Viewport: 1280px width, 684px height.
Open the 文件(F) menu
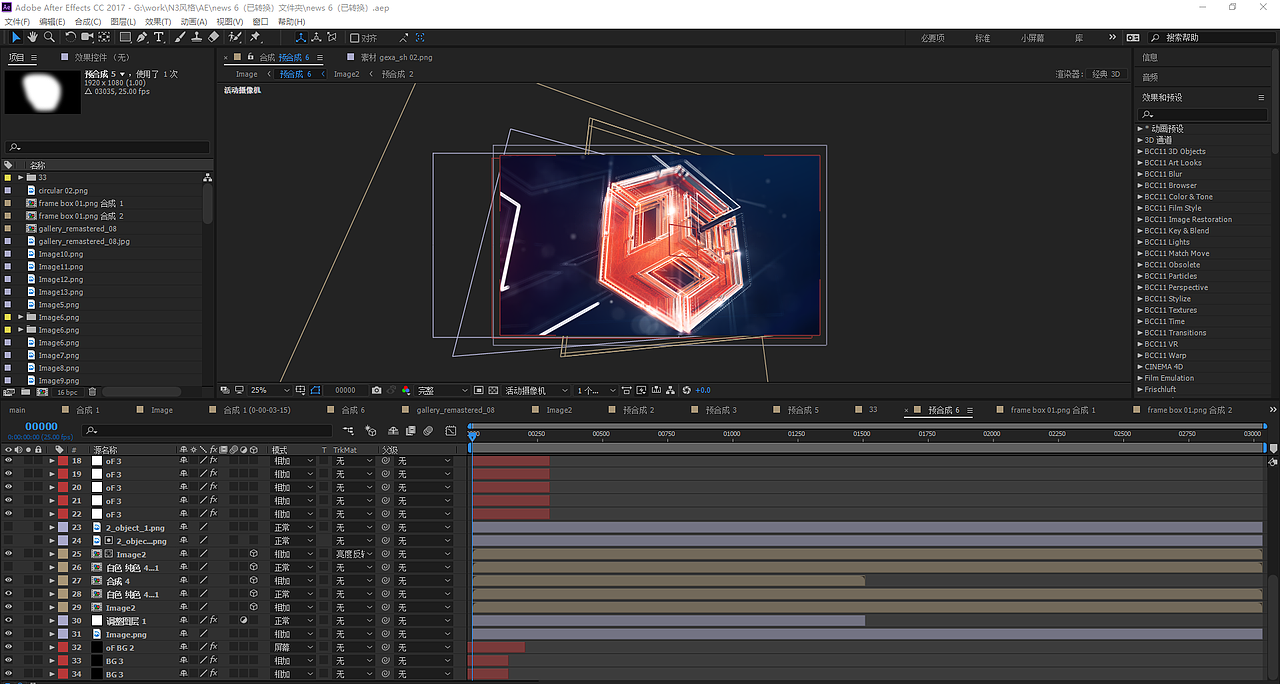point(17,21)
